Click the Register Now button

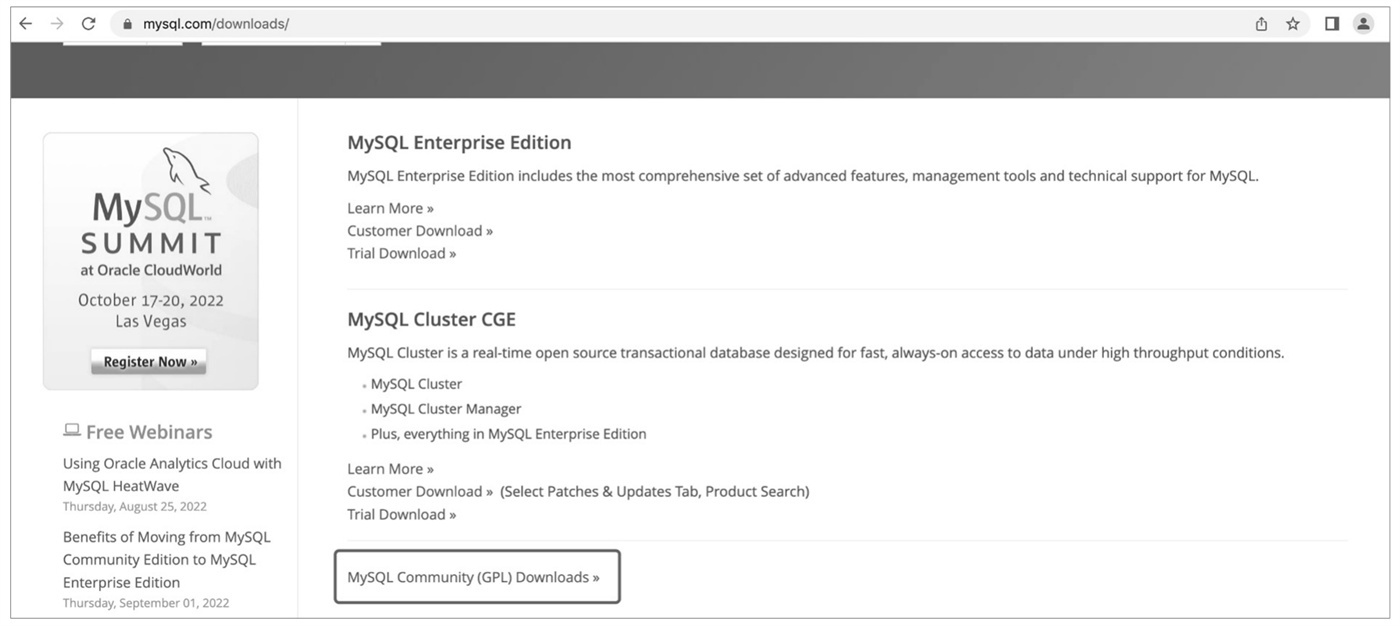[x=149, y=361]
